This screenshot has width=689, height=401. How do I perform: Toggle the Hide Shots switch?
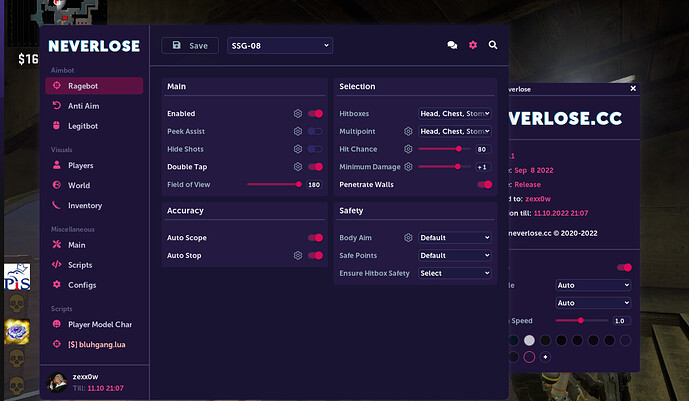[x=315, y=149]
